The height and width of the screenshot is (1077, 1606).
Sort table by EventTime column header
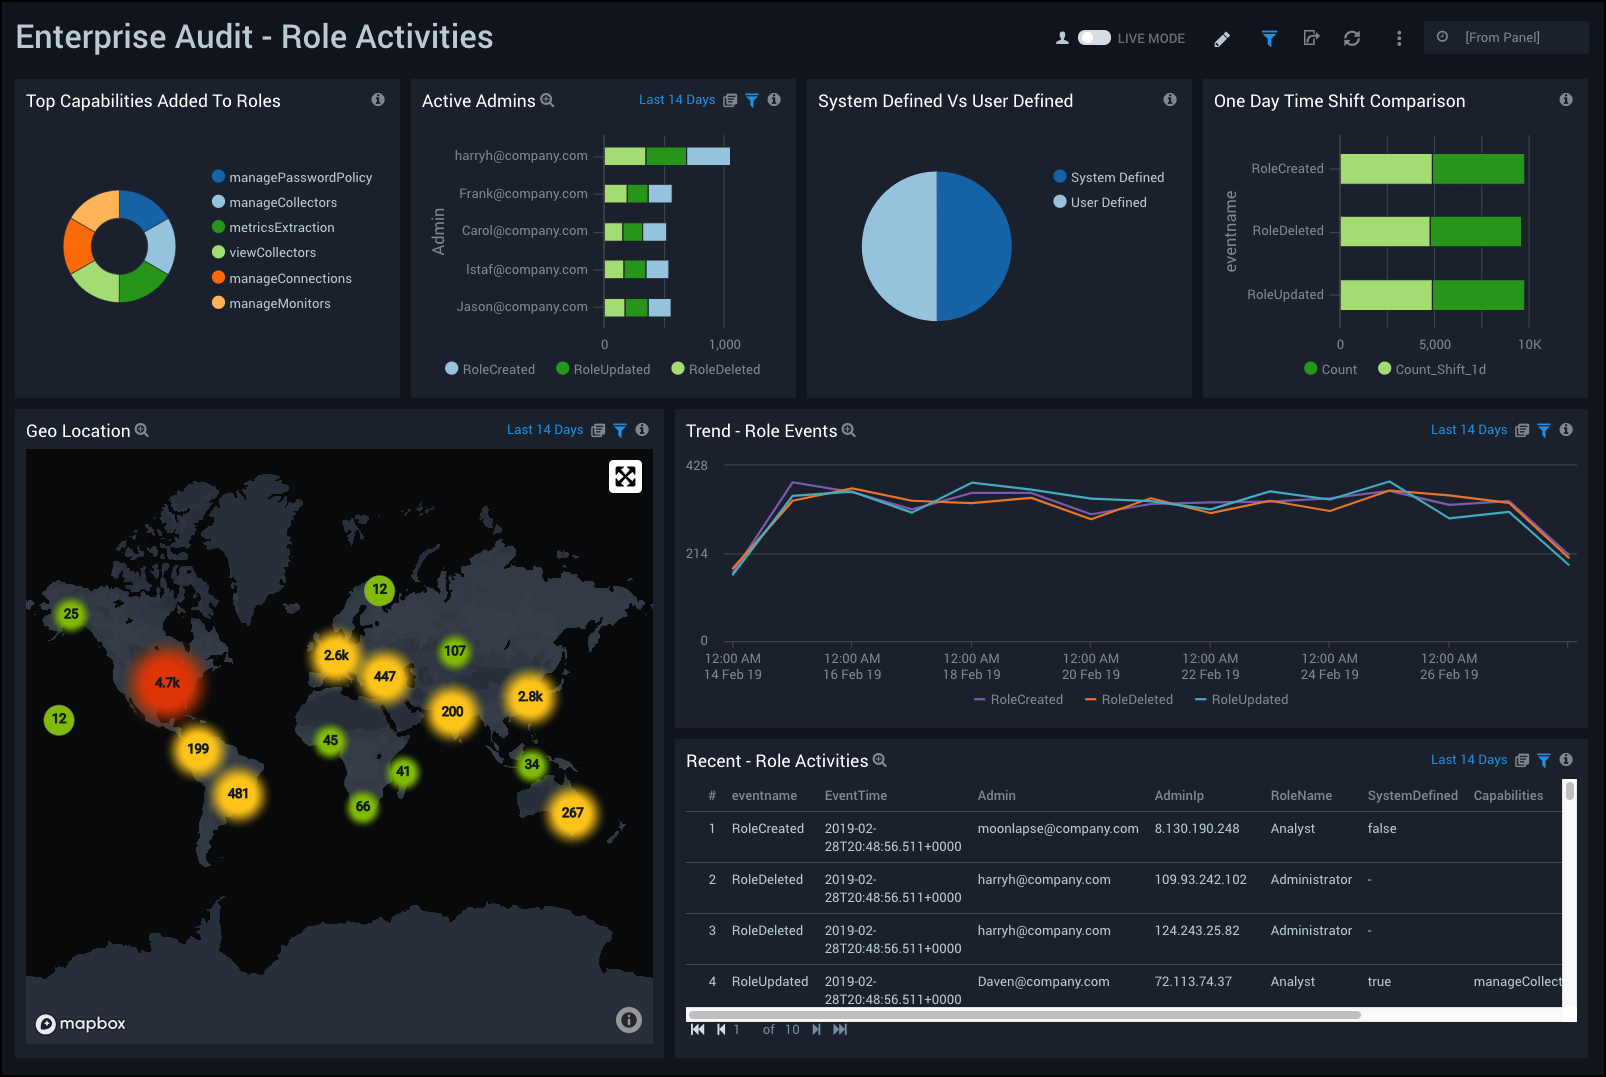point(855,796)
